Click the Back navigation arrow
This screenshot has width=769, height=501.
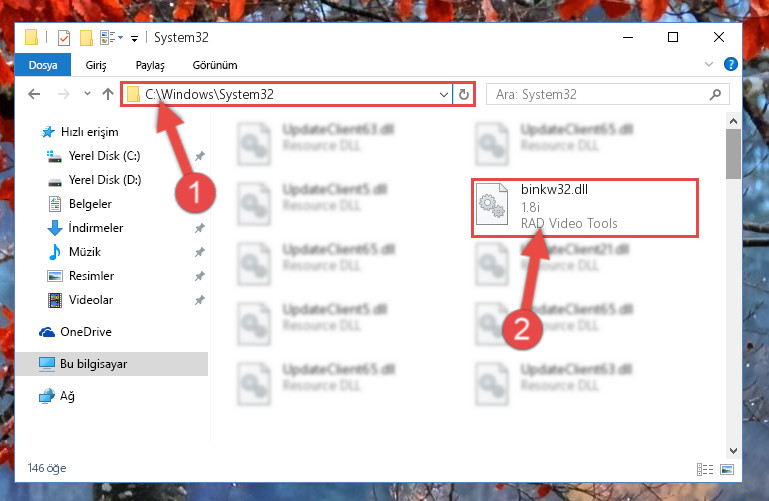(34, 94)
